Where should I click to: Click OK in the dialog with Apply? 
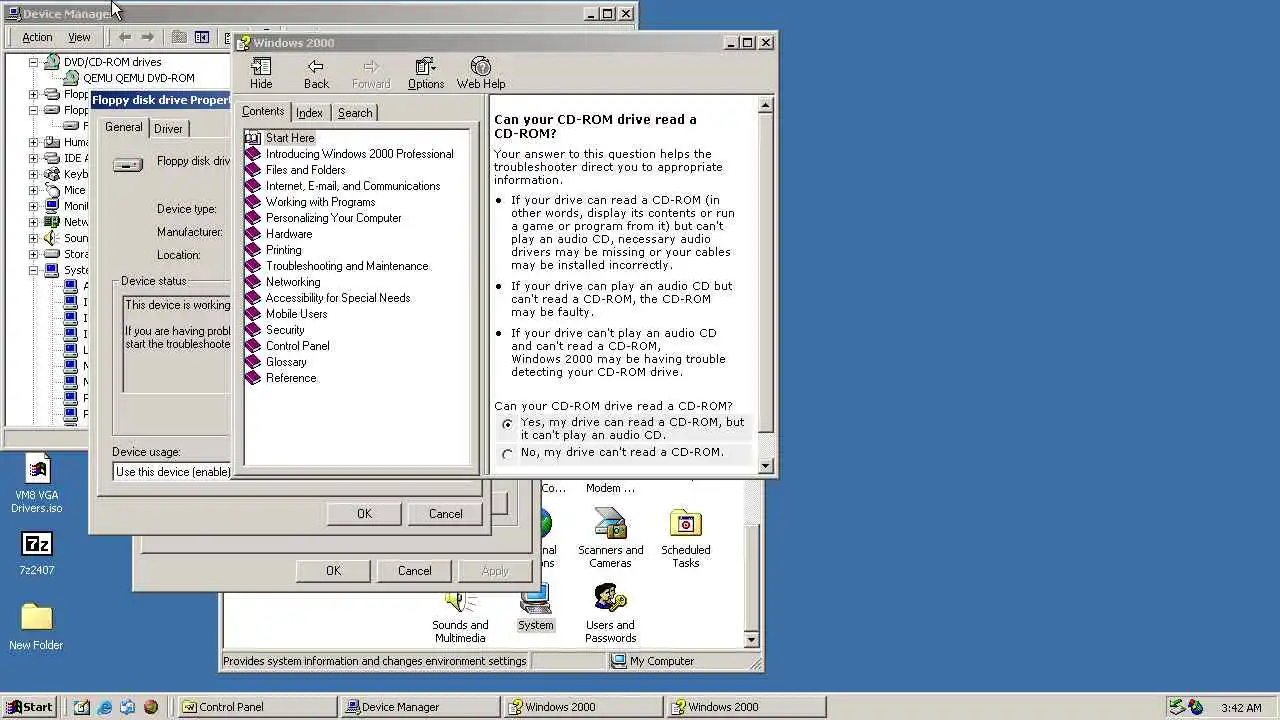(x=333, y=571)
